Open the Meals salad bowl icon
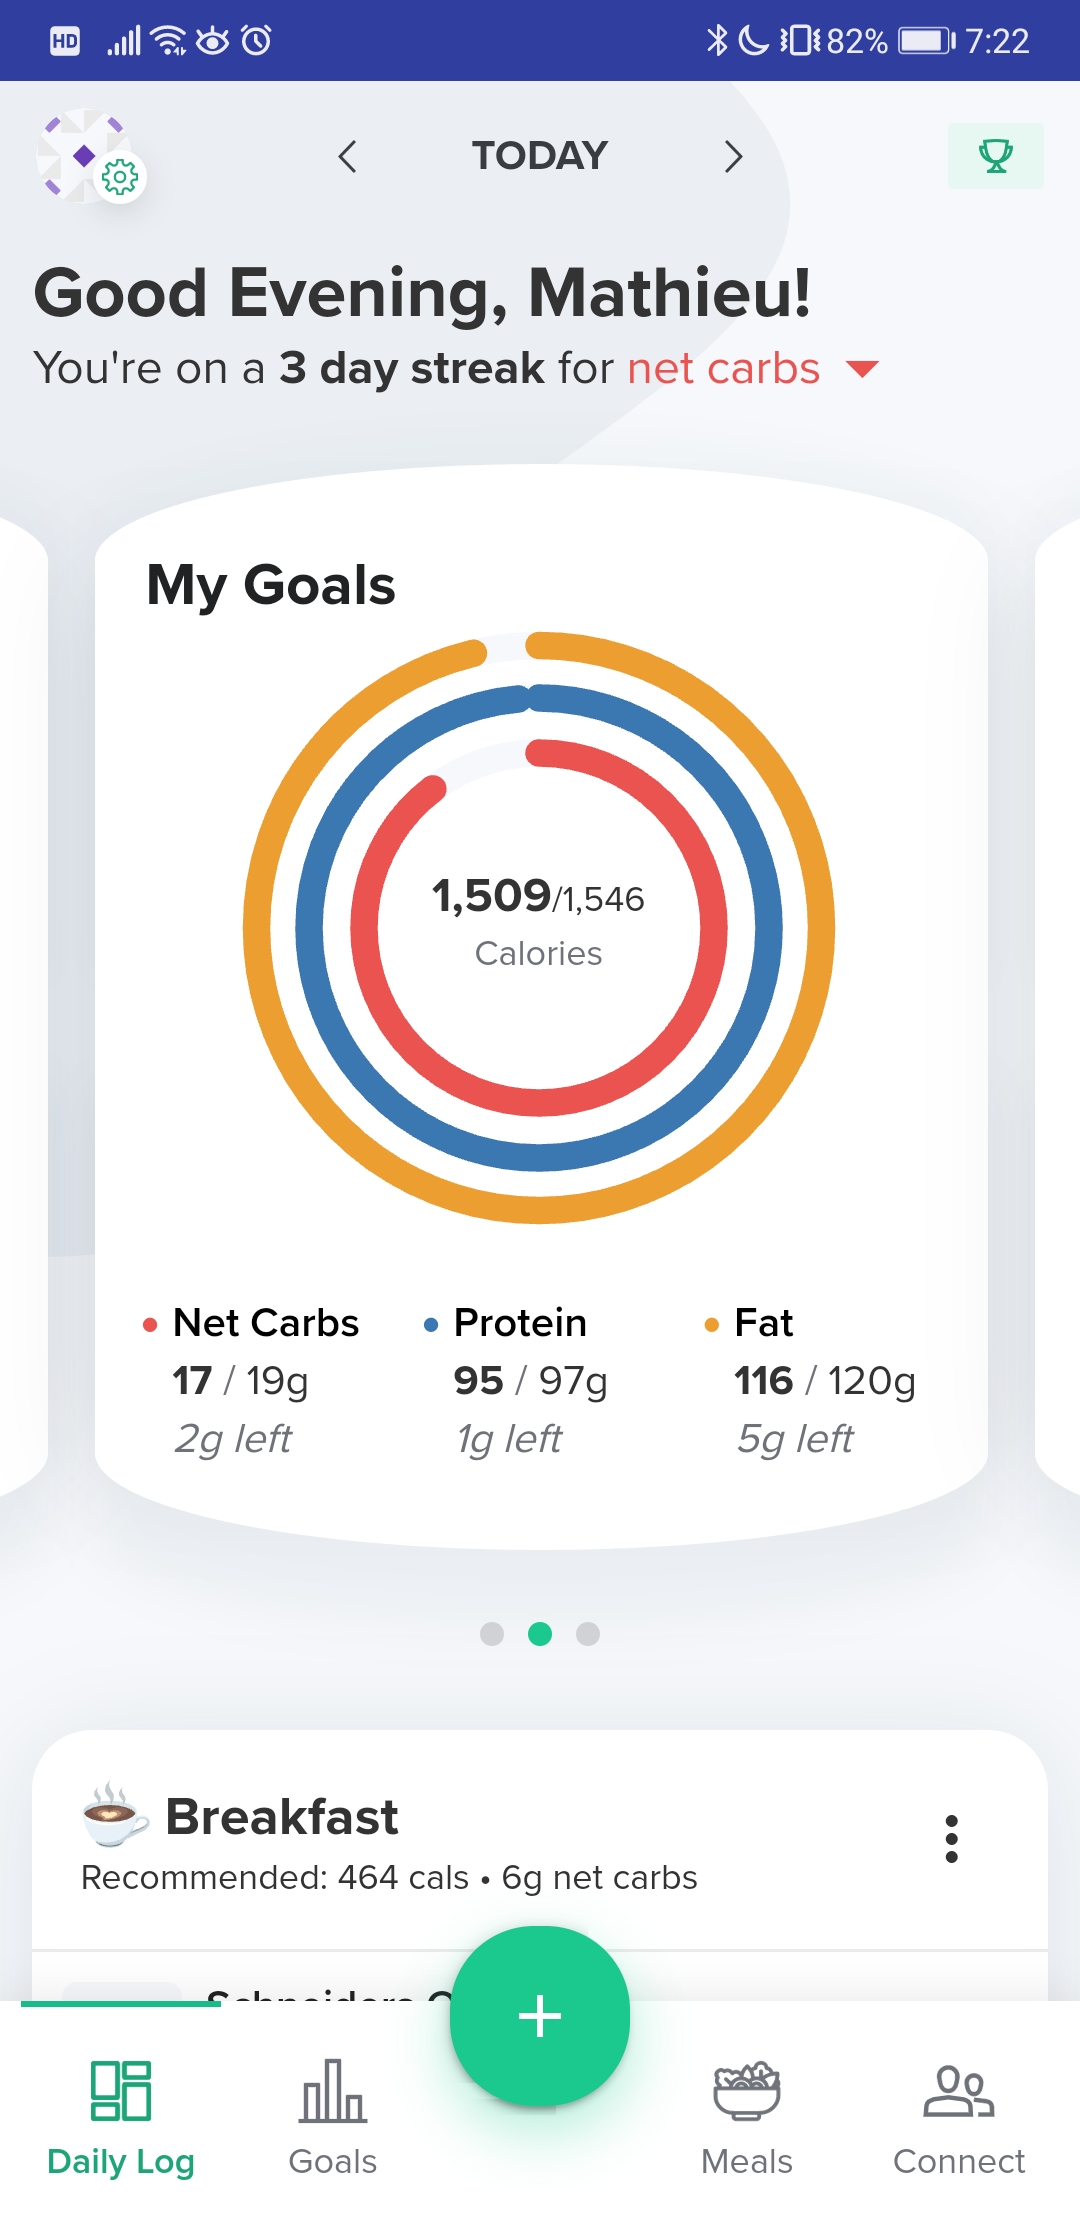 tap(746, 2090)
